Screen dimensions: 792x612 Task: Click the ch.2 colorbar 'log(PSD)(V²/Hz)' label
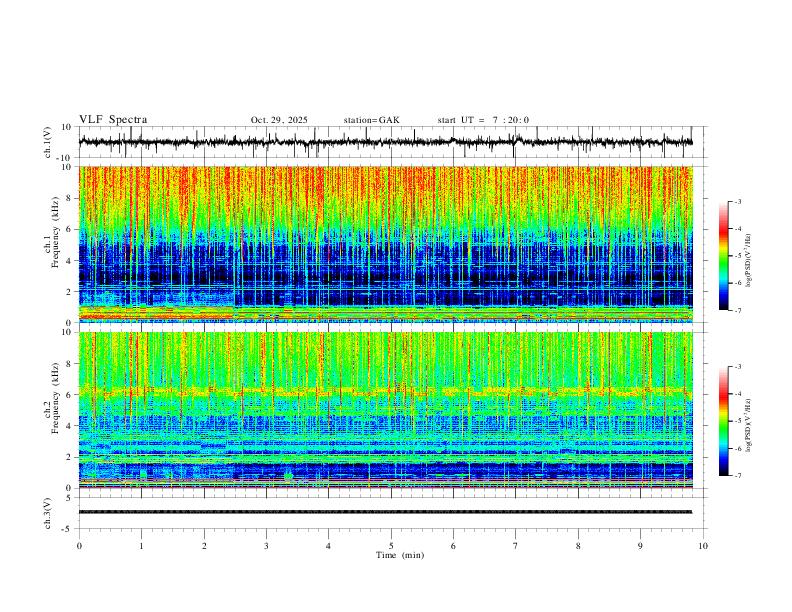tap(749, 425)
